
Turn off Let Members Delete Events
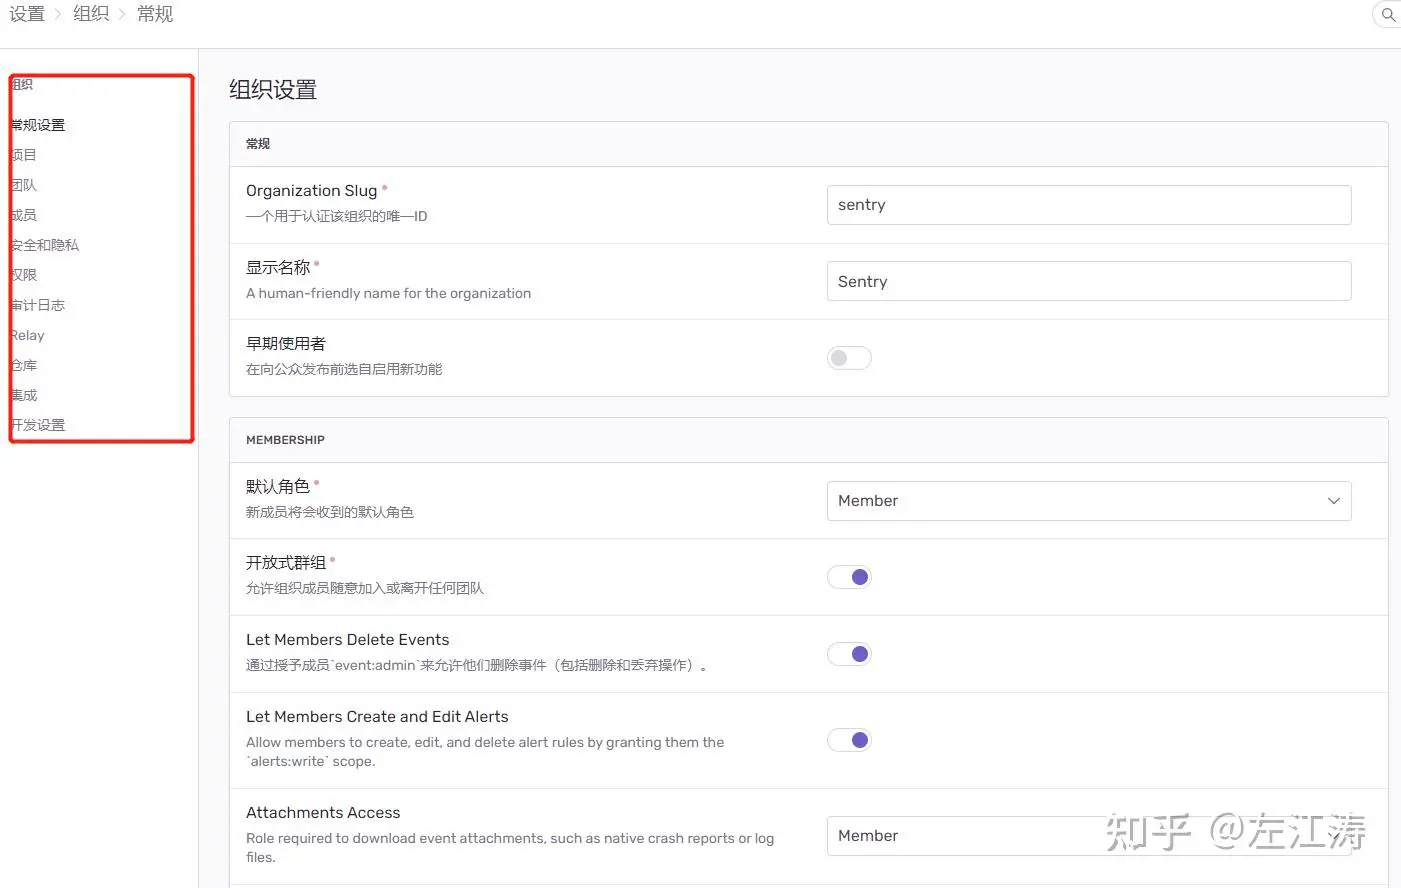click(x=849, y=654)
